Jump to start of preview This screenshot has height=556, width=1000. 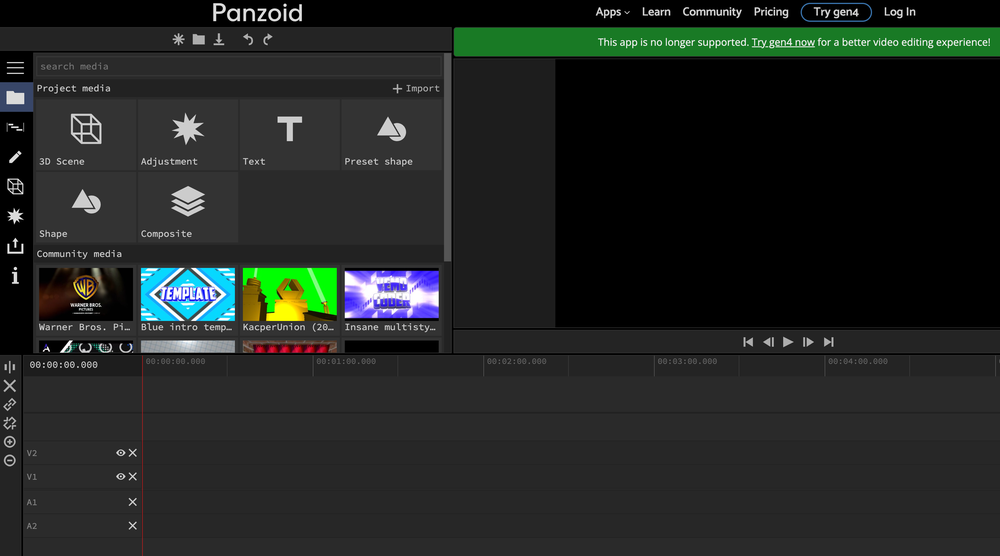click(x=748, y=342)
